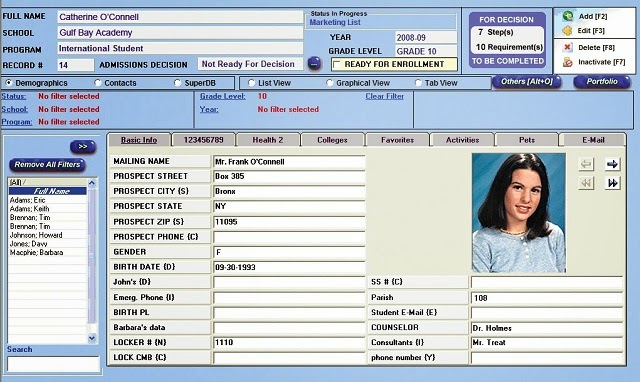Click the Inactivate [F7] icon
This screenshot has width=640, height=382.
pos(567,62)
